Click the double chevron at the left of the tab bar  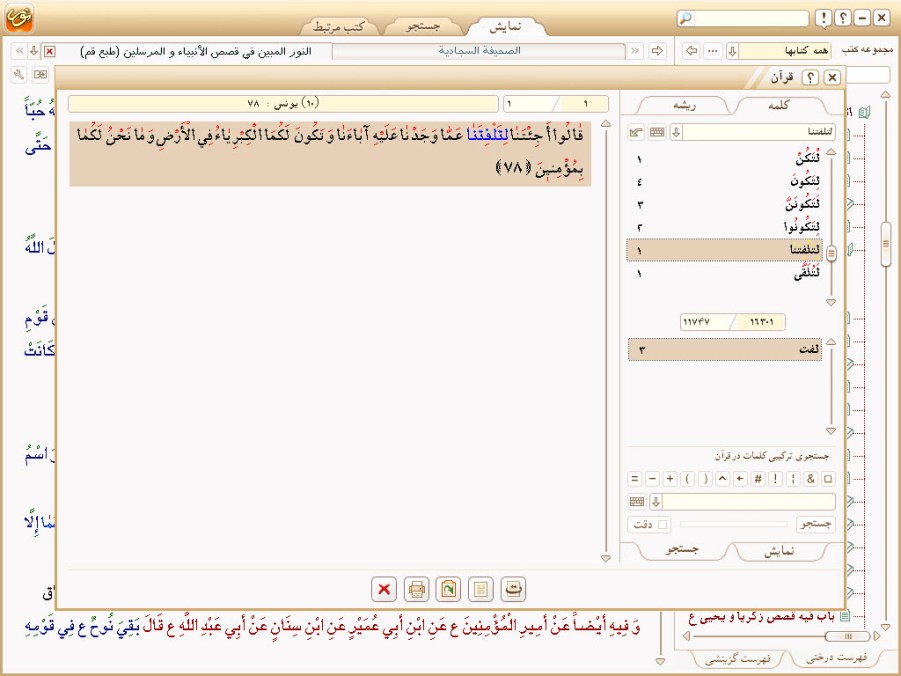click(20, 51)
